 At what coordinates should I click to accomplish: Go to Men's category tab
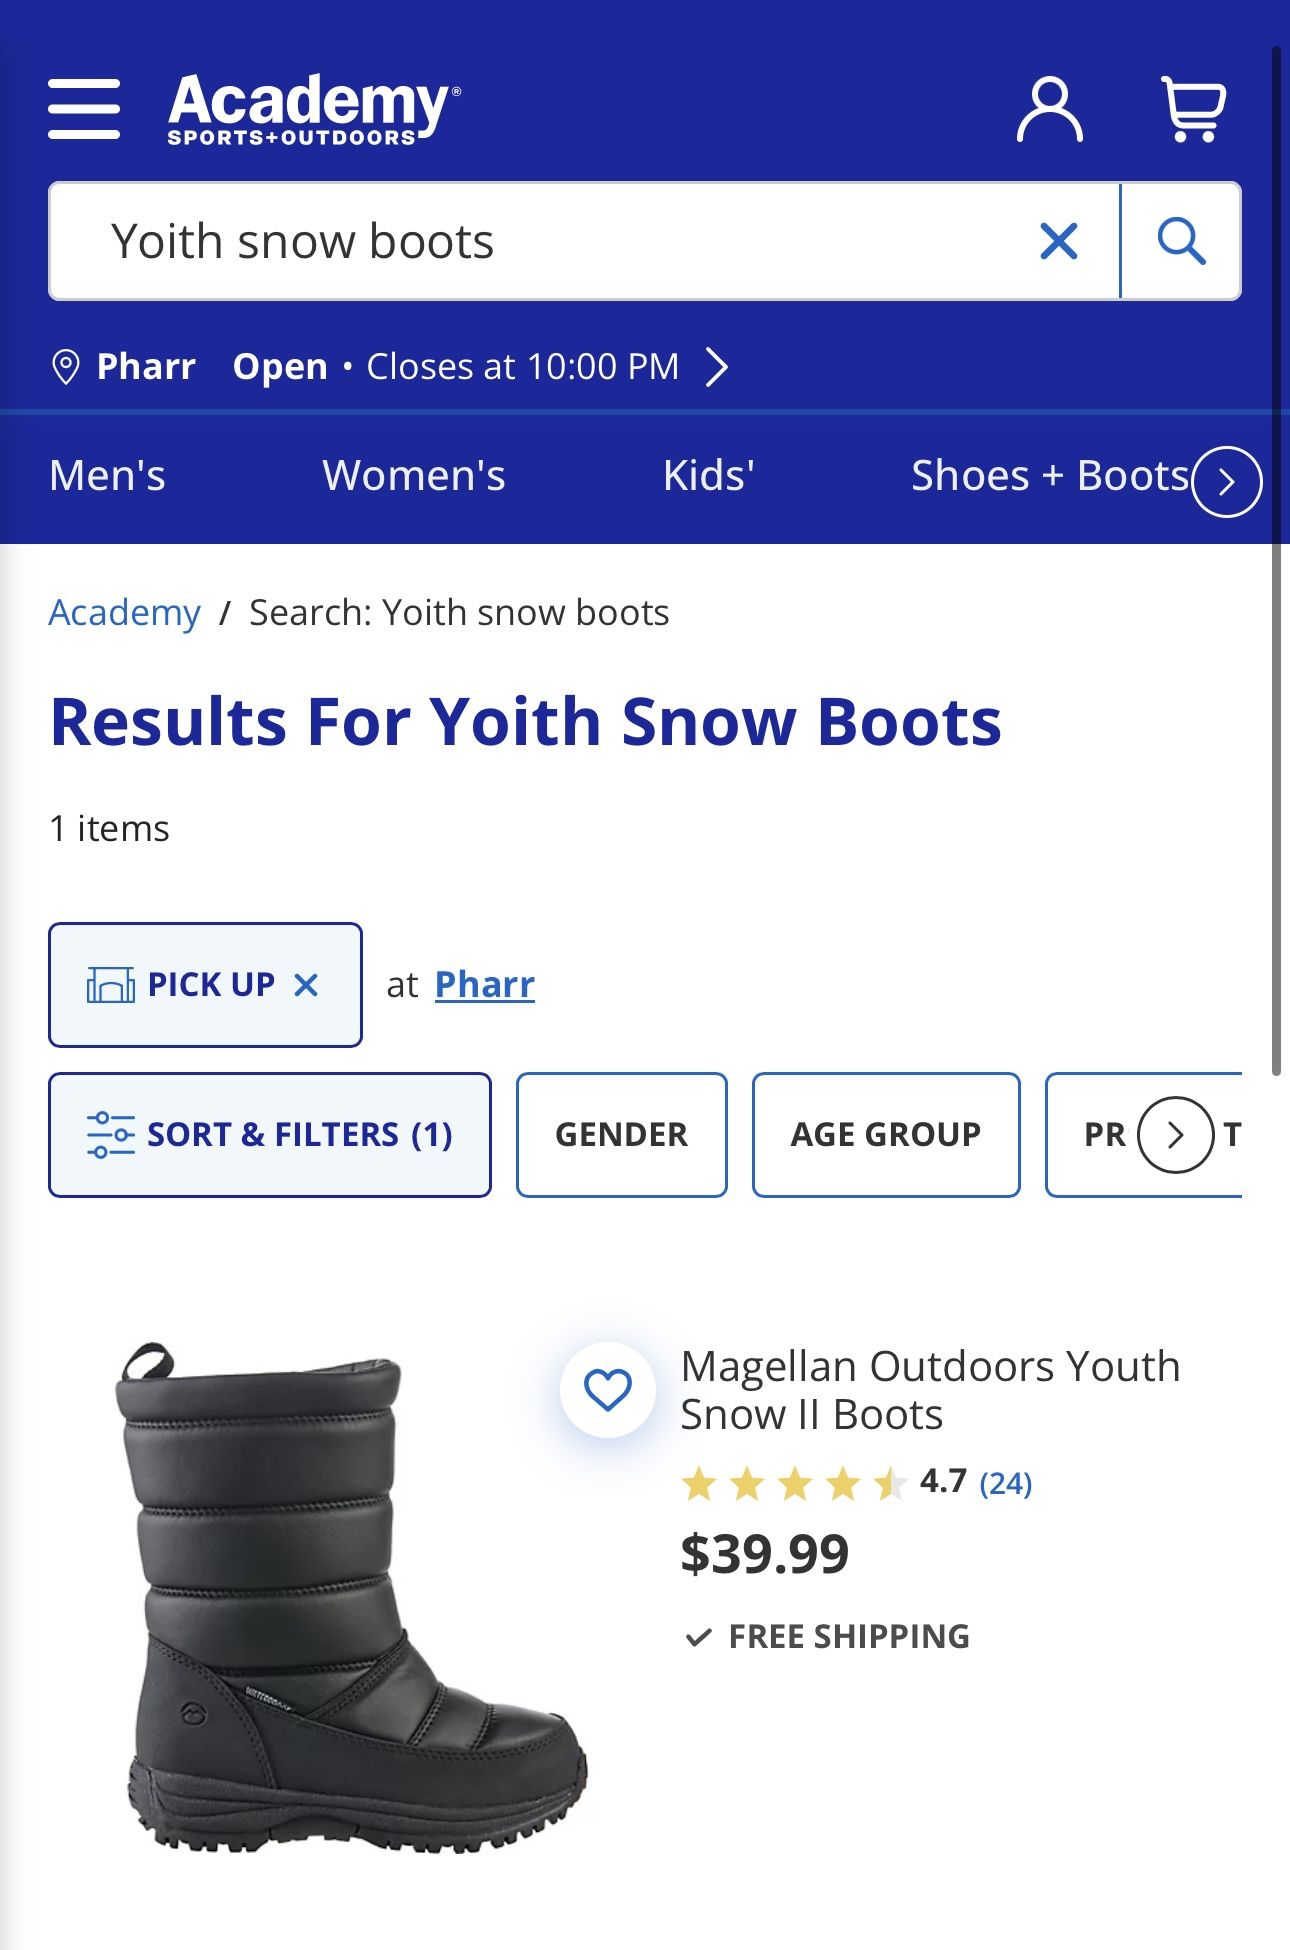click(x=107, y=476)
